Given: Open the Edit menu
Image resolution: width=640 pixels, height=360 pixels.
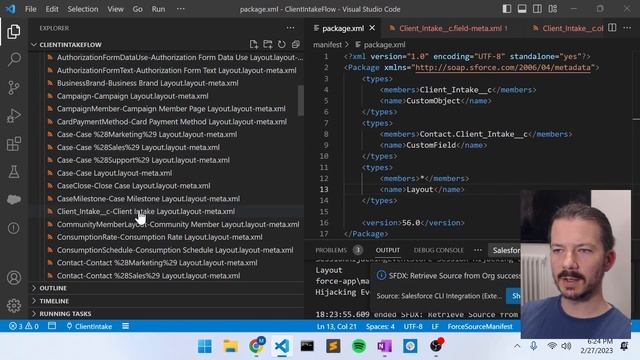Looking at the screenshot, I should (52, 9).
